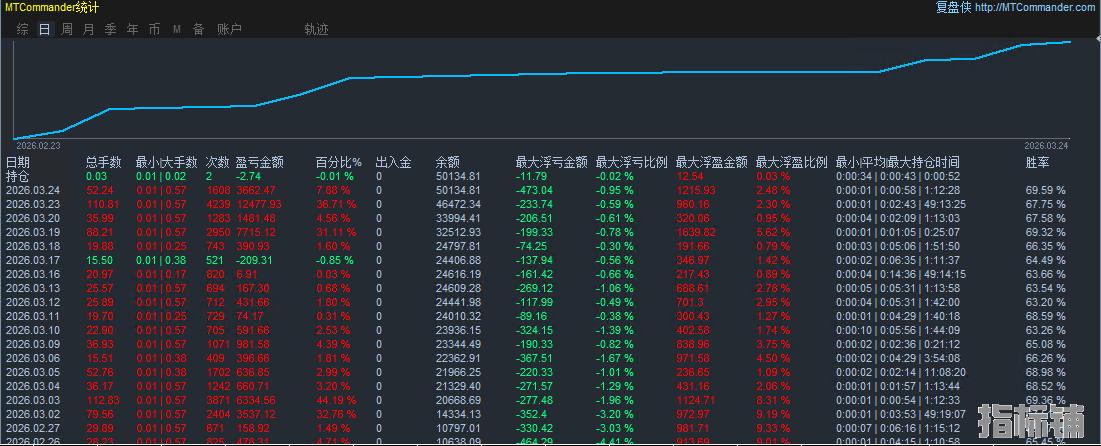
Task: Click the 胜率 column header
Action: click(x=1037, y=162)
